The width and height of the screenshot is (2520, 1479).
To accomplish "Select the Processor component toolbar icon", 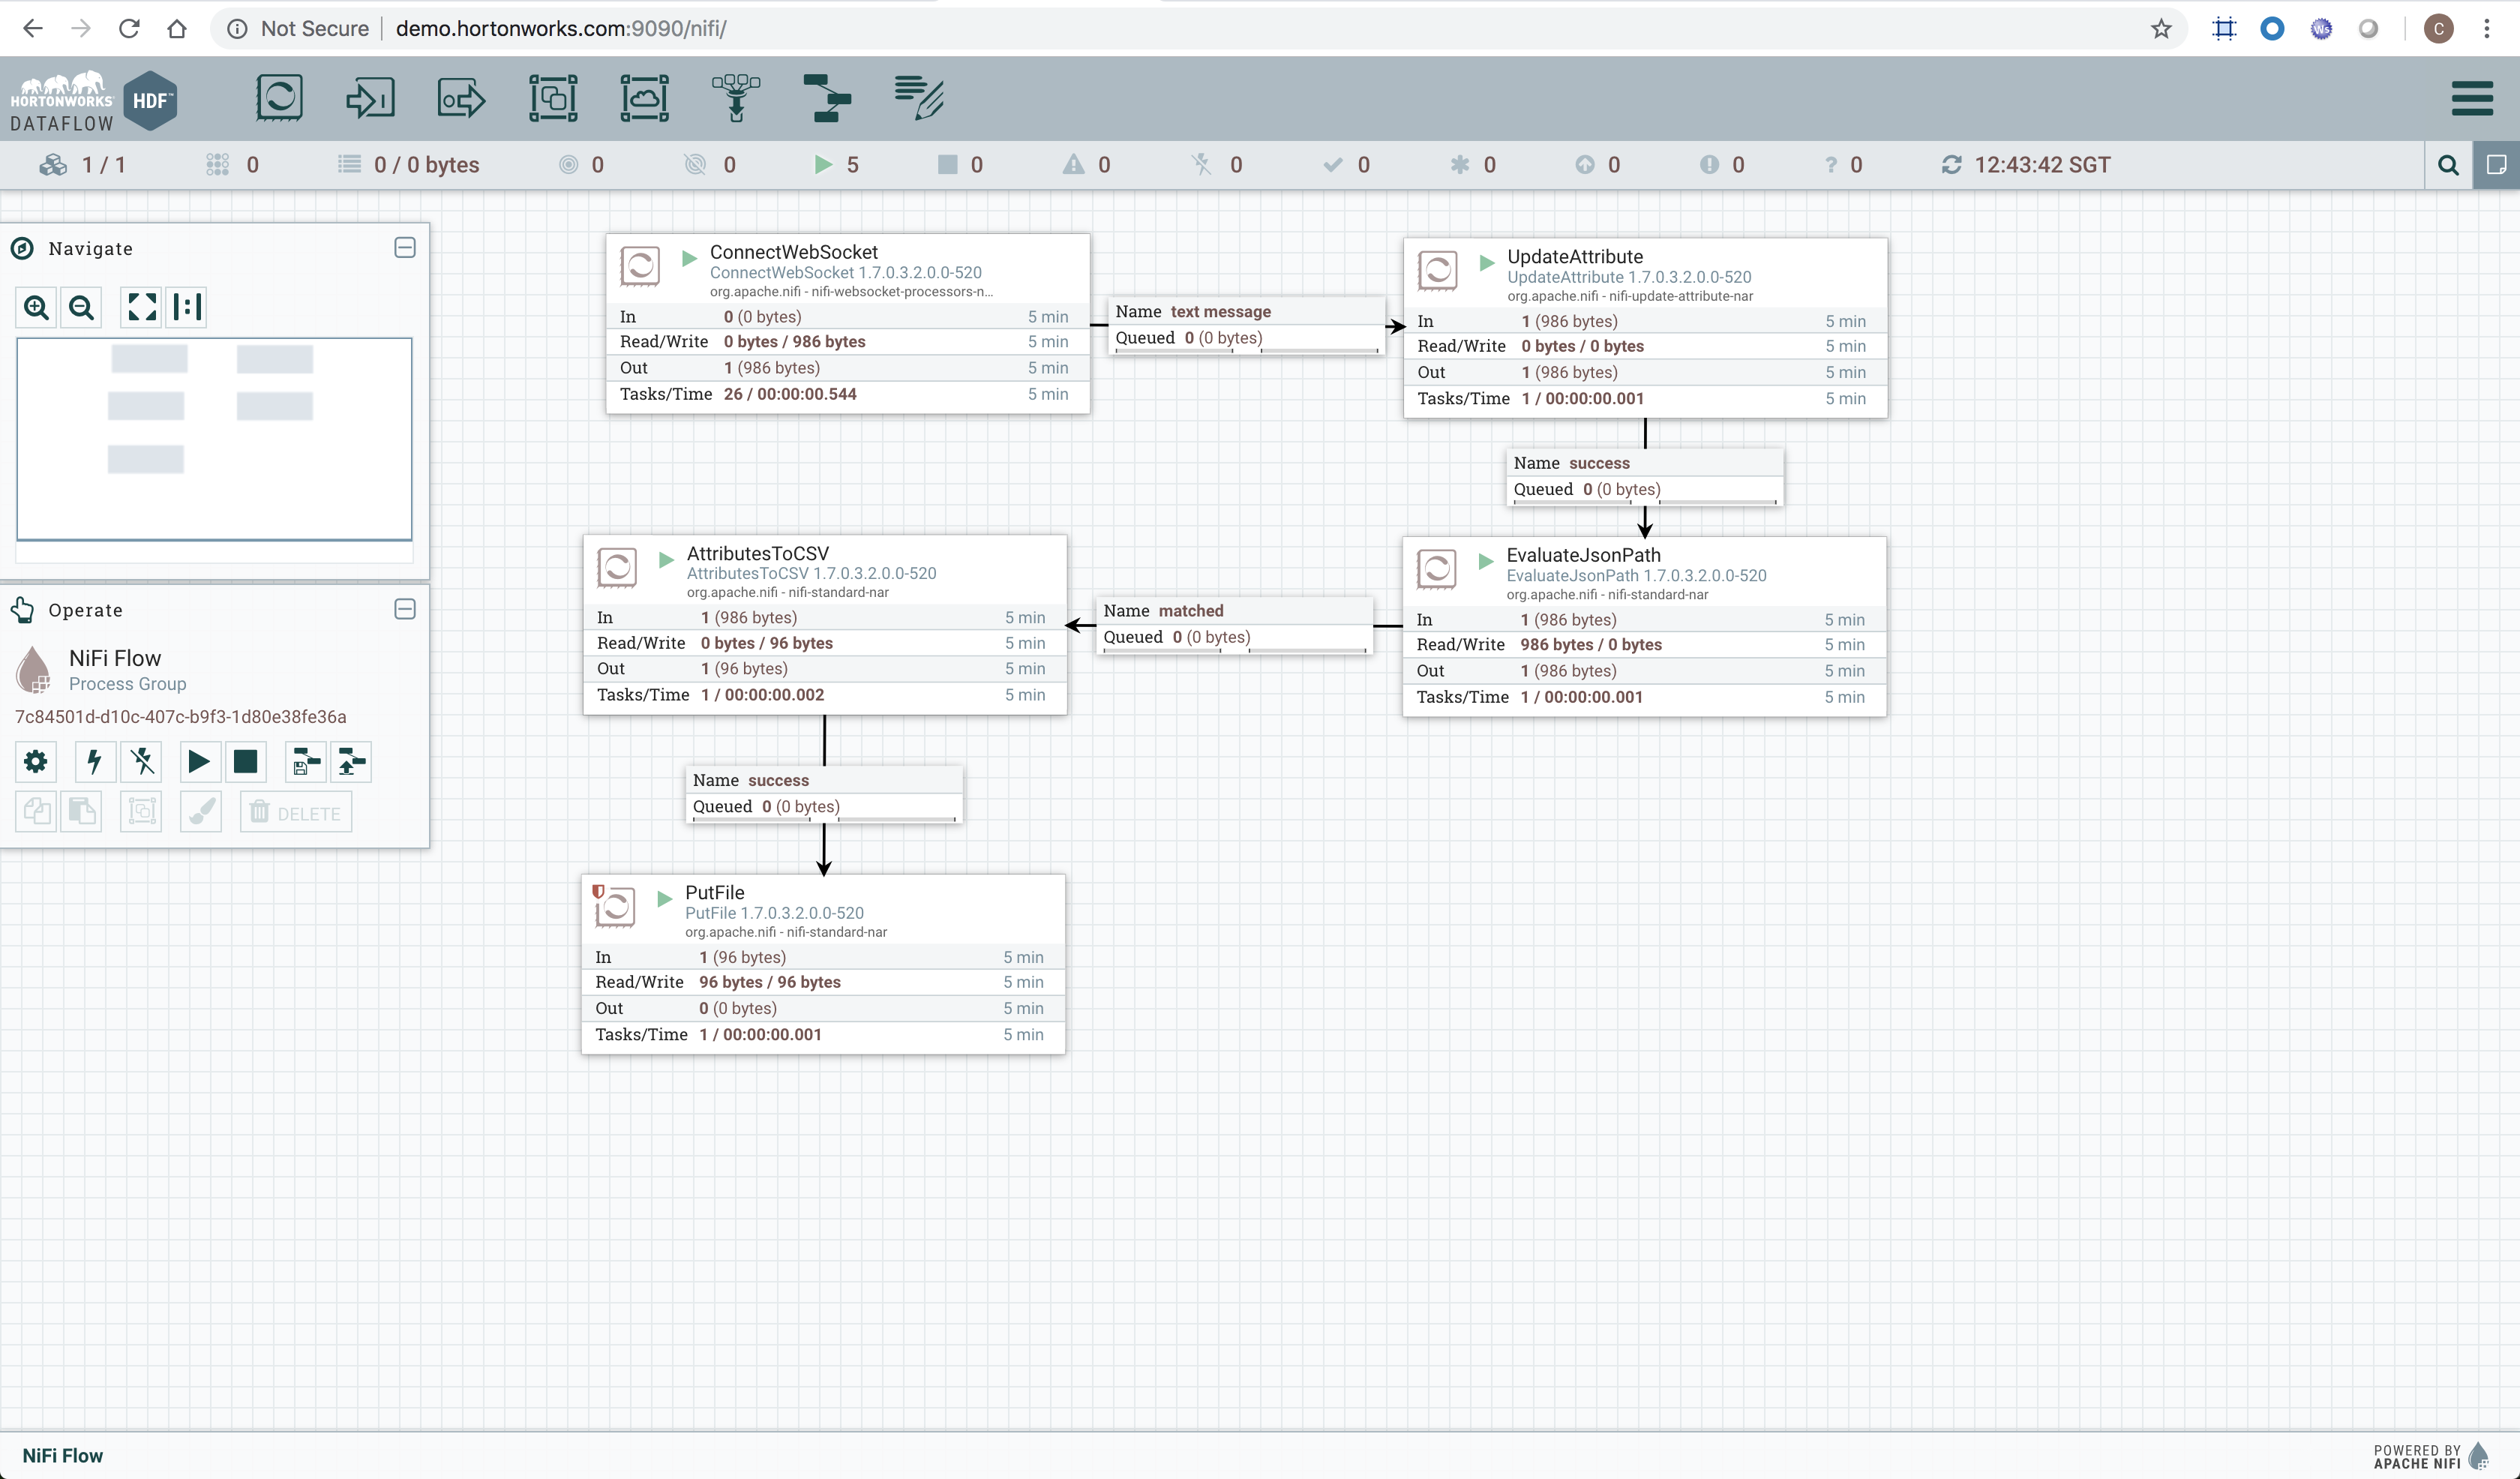I will [x=279, y=98].
